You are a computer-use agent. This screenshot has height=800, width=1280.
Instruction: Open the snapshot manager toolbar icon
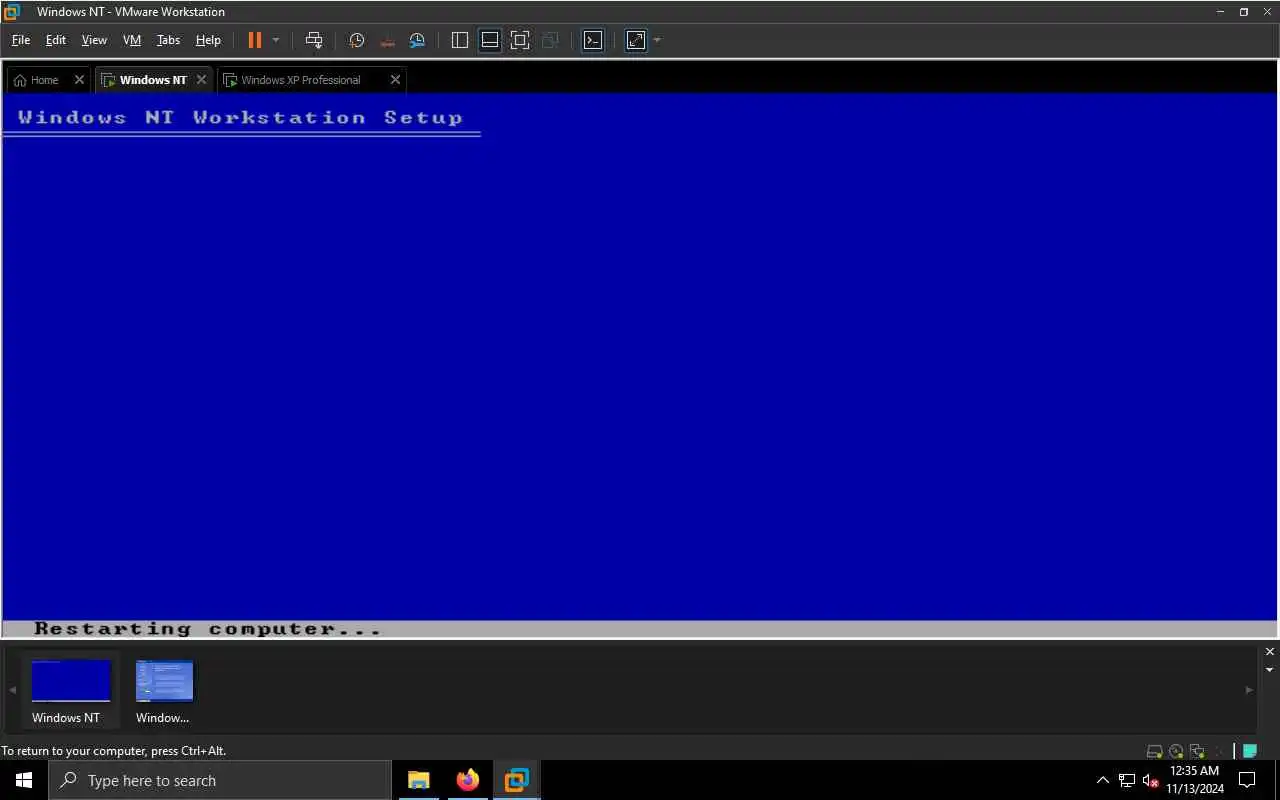[x=417, y=40]
